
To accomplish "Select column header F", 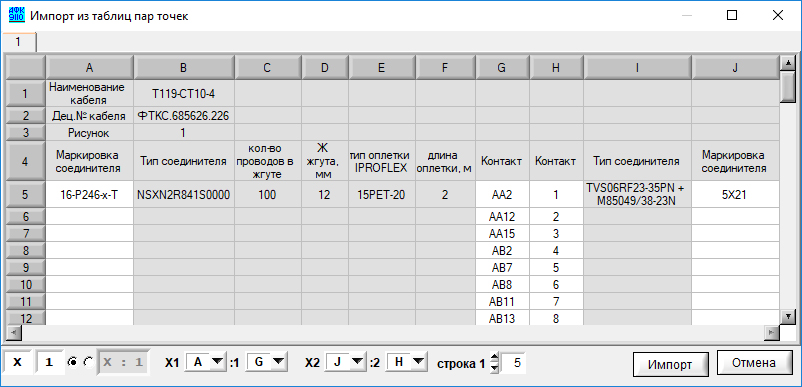I will (445, 67).
